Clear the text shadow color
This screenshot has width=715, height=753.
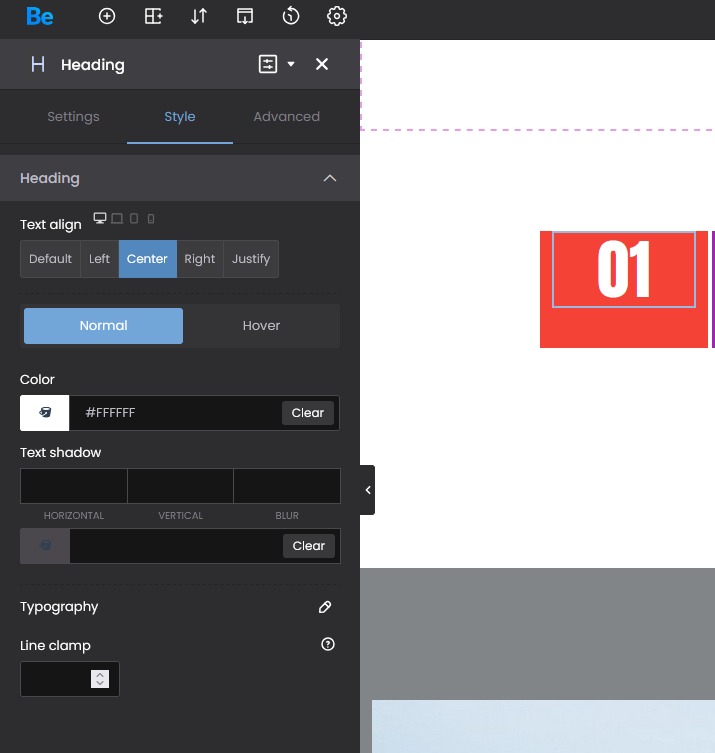click(x=309, y=546)
